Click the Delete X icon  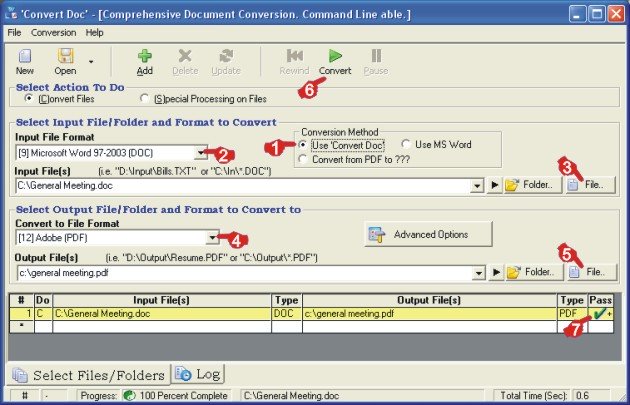click(185, 56)
